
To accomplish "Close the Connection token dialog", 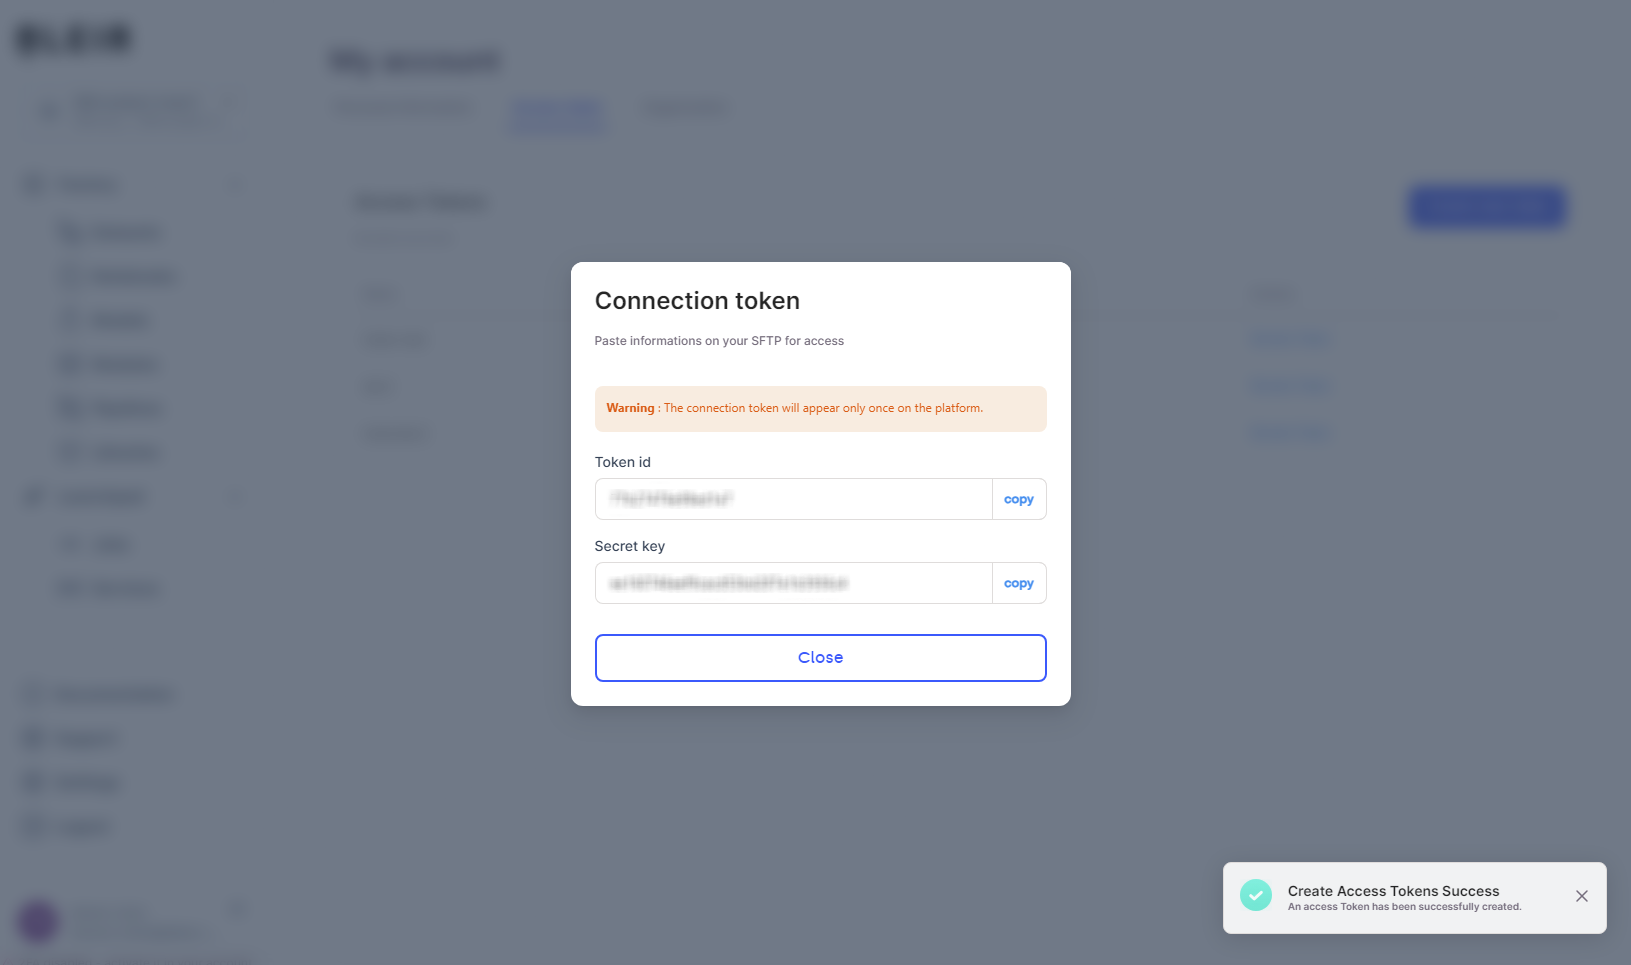I will (820, 657).
